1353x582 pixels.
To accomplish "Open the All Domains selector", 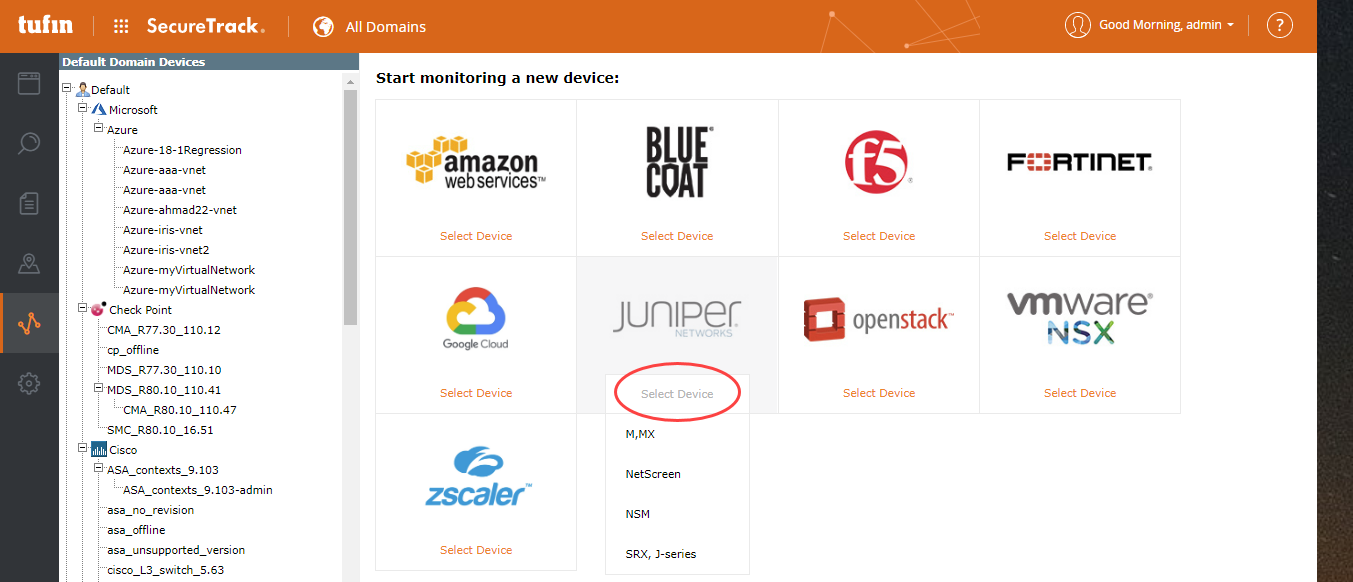I will click(x=385, y=27).
